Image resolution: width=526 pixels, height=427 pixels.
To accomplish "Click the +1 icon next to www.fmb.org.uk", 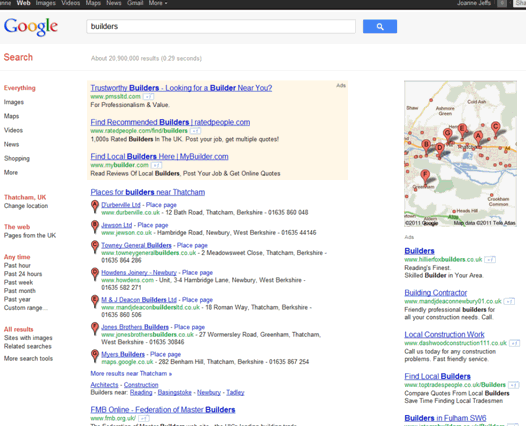I will pos(144,419).
